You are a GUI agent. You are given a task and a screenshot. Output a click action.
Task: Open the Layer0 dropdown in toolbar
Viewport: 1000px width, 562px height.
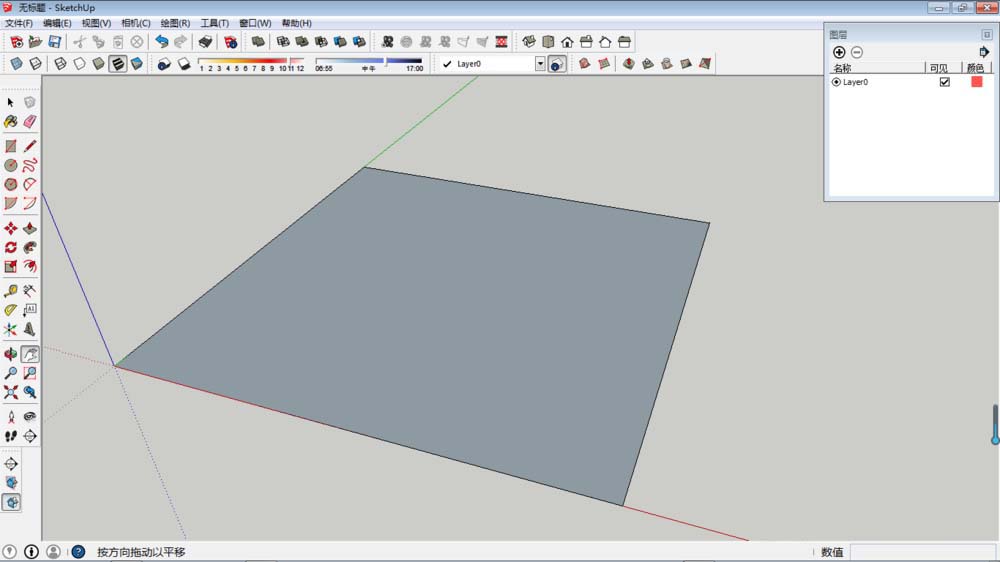[540, 64]
